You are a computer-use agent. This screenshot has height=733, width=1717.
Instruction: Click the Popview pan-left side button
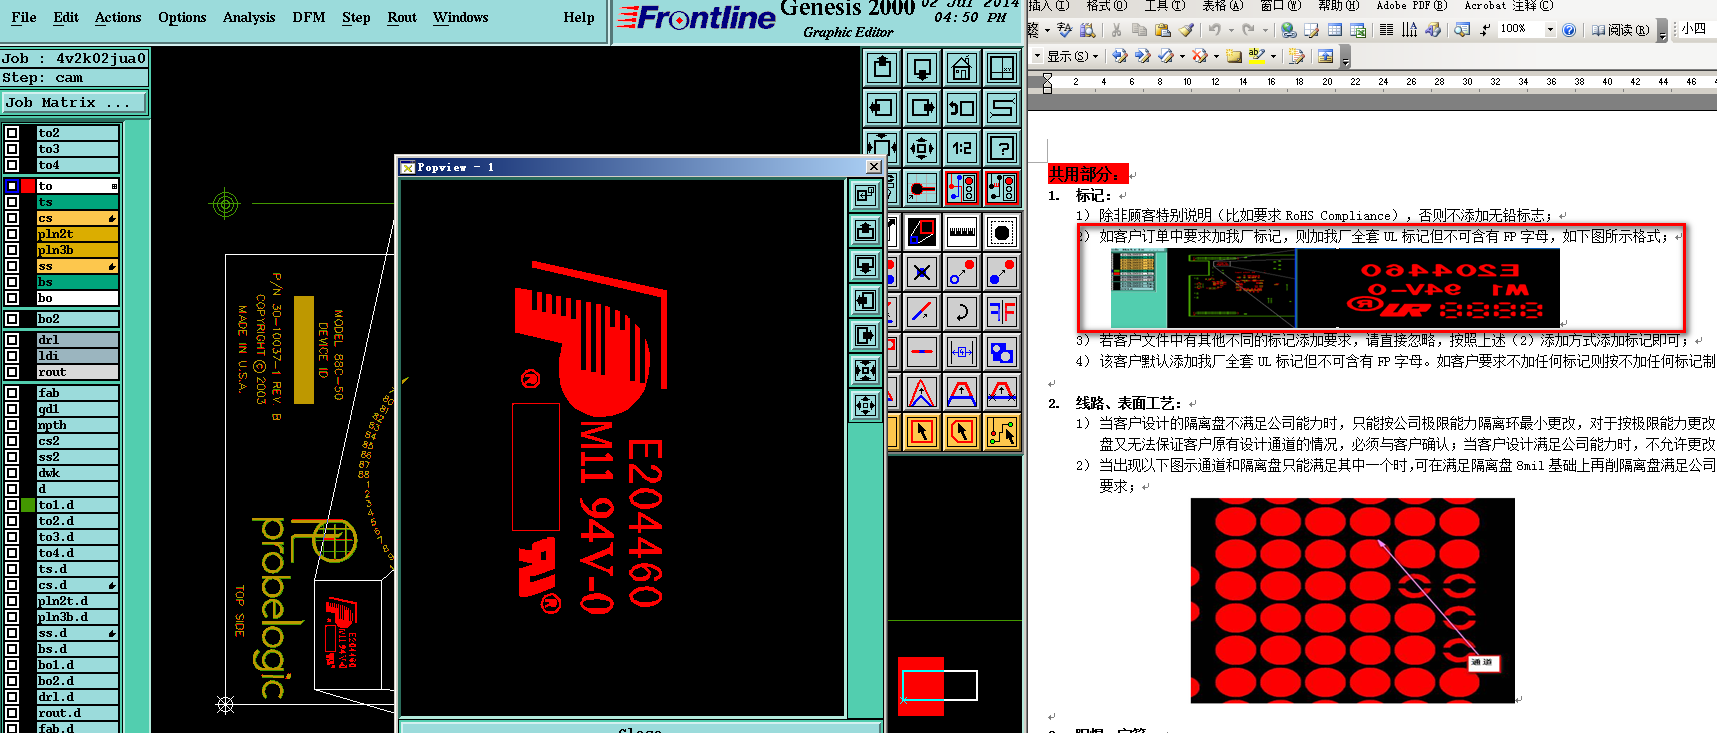pyautogui.click(x=866, y=300)
